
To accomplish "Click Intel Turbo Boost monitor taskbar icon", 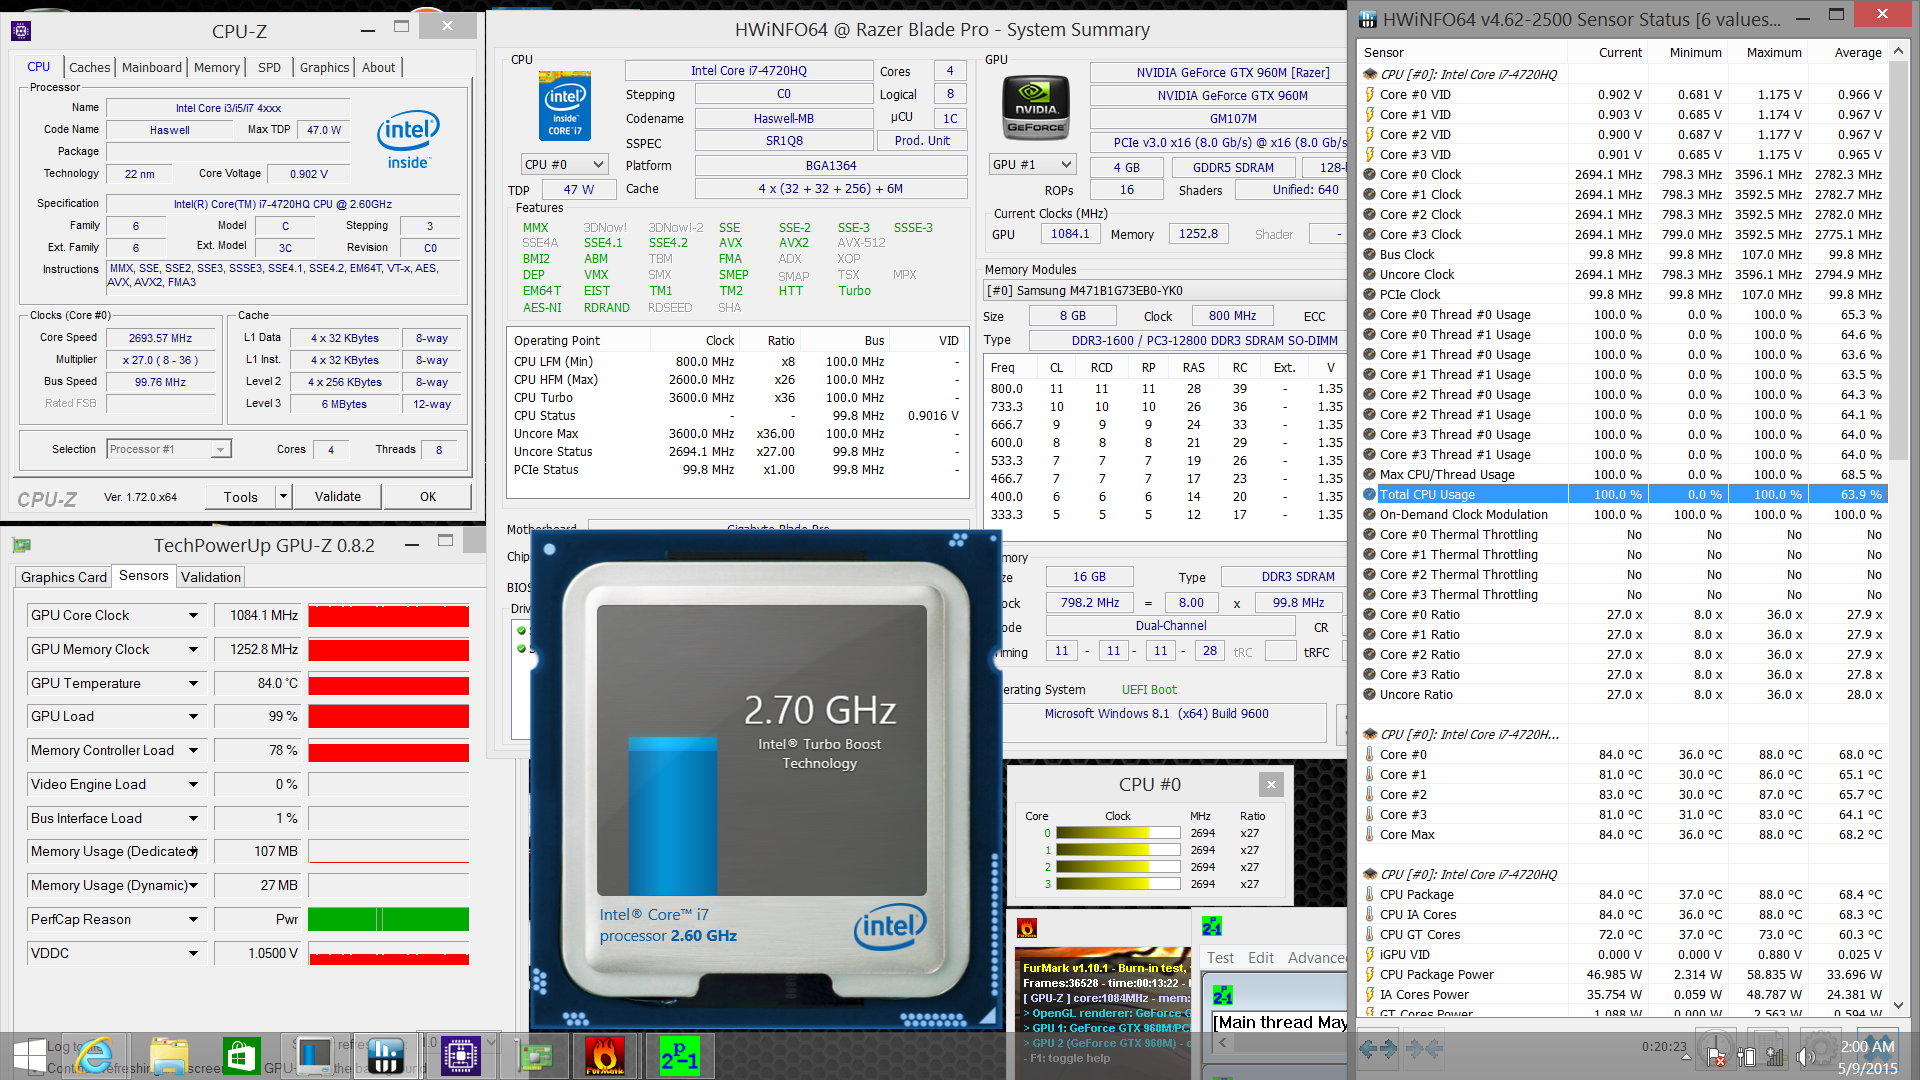I will click(x=314, y=1055).
